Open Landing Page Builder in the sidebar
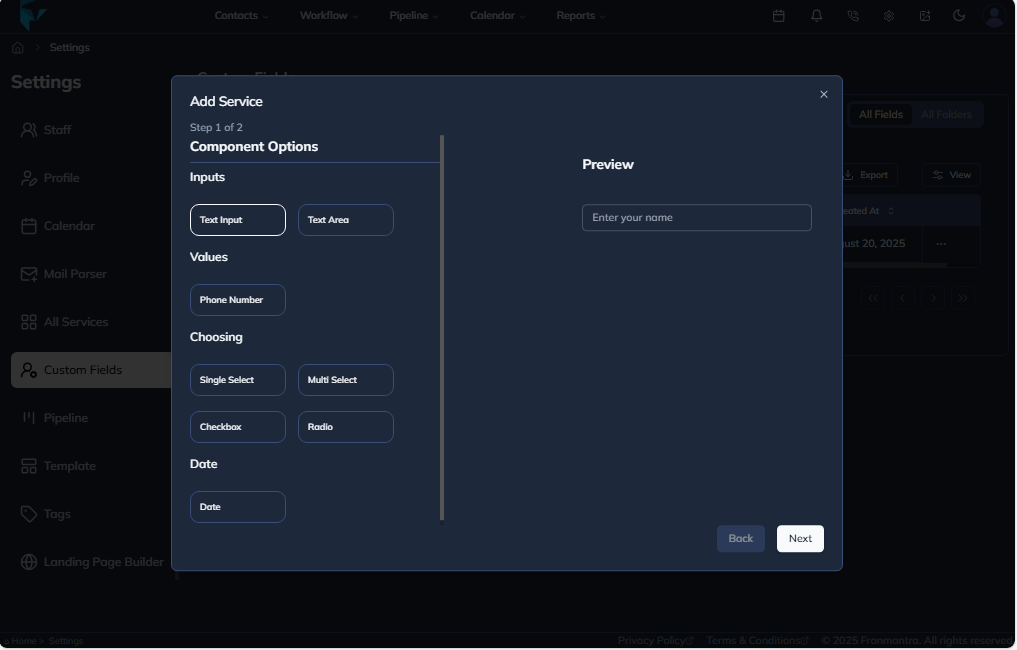The image size is (1017, 650). tap(102, 561)
